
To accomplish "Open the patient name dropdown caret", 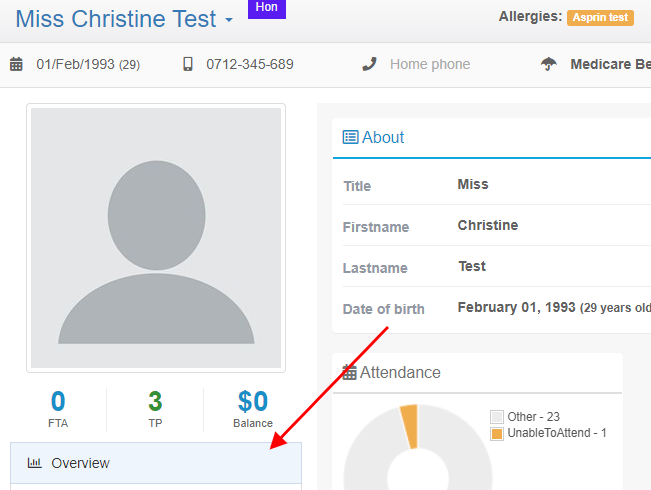I will click(x=229, y=20).
